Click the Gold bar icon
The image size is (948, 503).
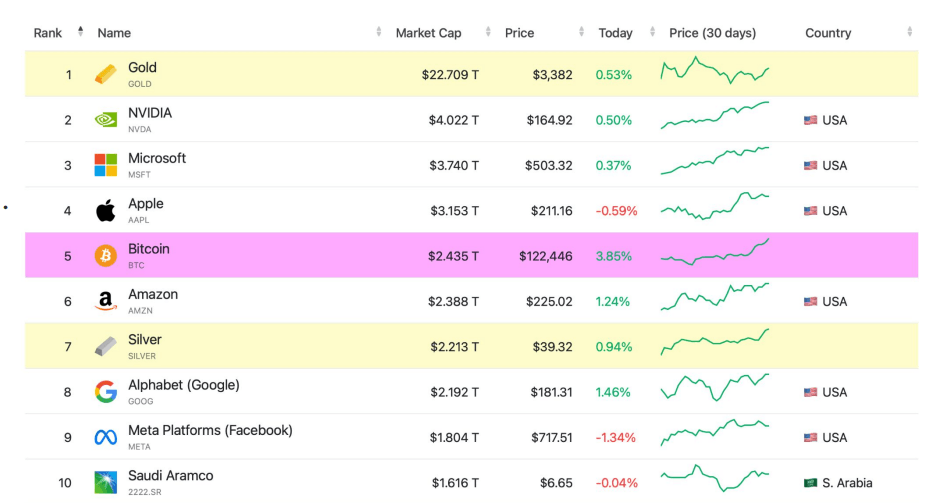(x=105, y=75)
